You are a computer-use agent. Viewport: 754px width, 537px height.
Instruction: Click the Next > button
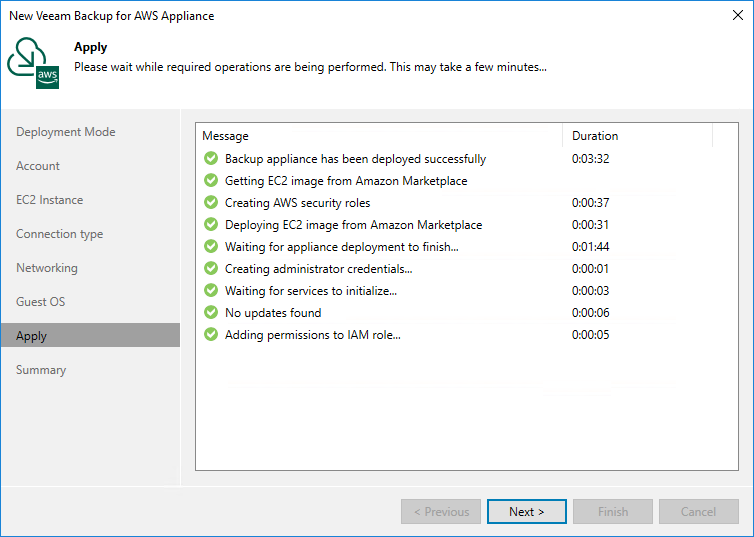(527, 512)
